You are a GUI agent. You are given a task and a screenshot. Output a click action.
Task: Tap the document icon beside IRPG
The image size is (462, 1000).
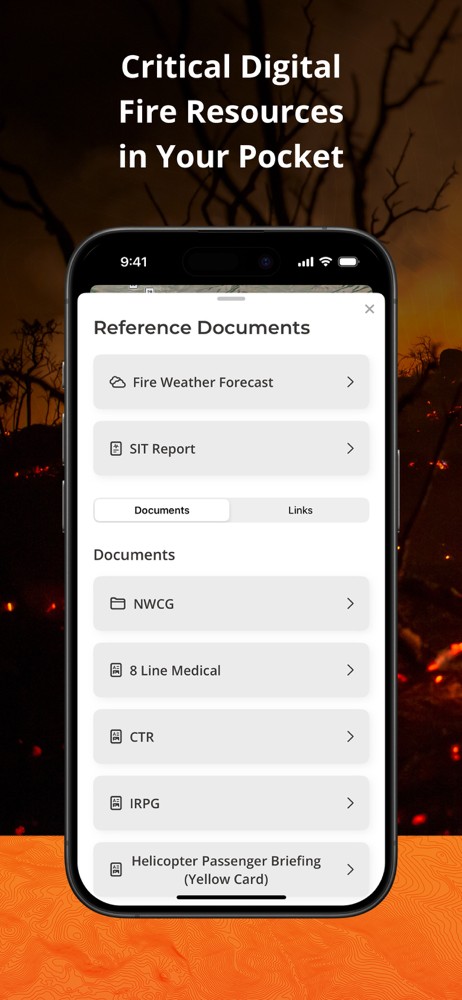pos(116,802)
